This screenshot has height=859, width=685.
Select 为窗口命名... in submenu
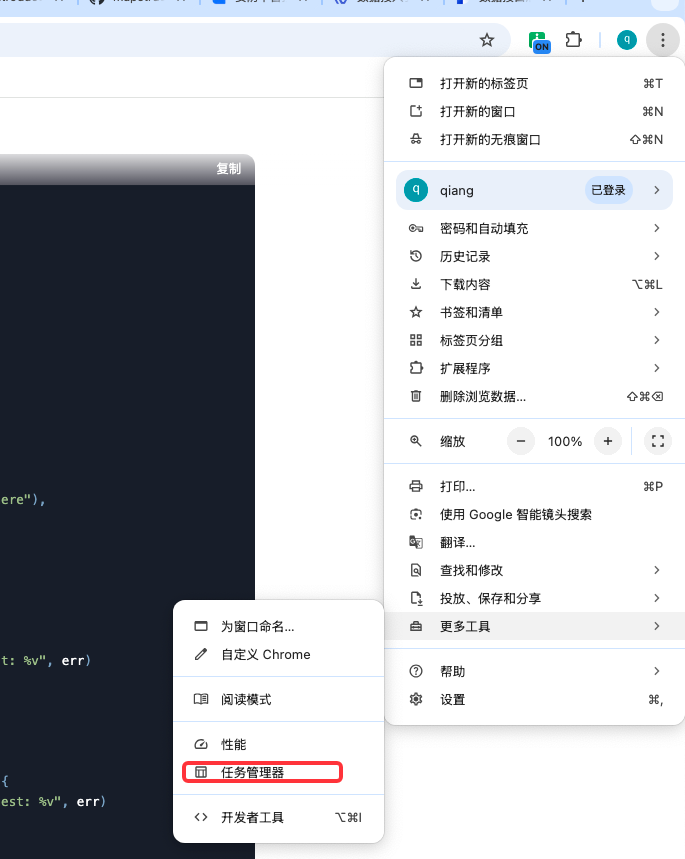pos(278,626)
